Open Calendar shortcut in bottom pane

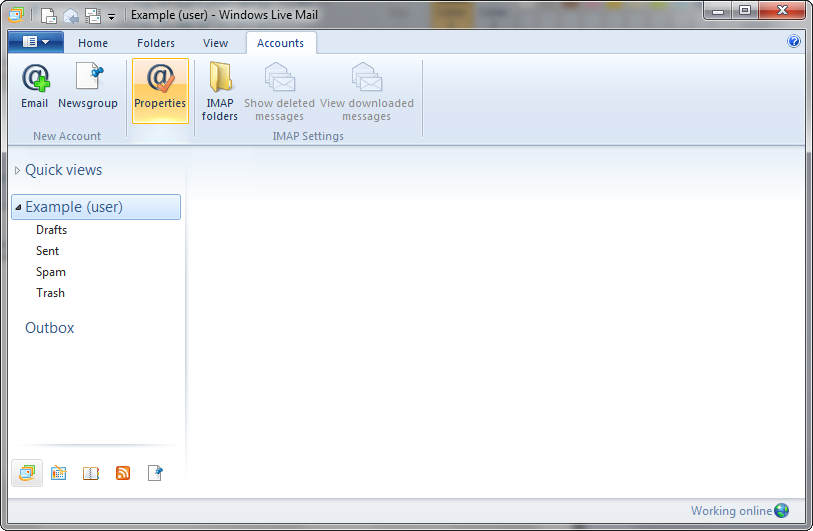(x=59, y=473)
